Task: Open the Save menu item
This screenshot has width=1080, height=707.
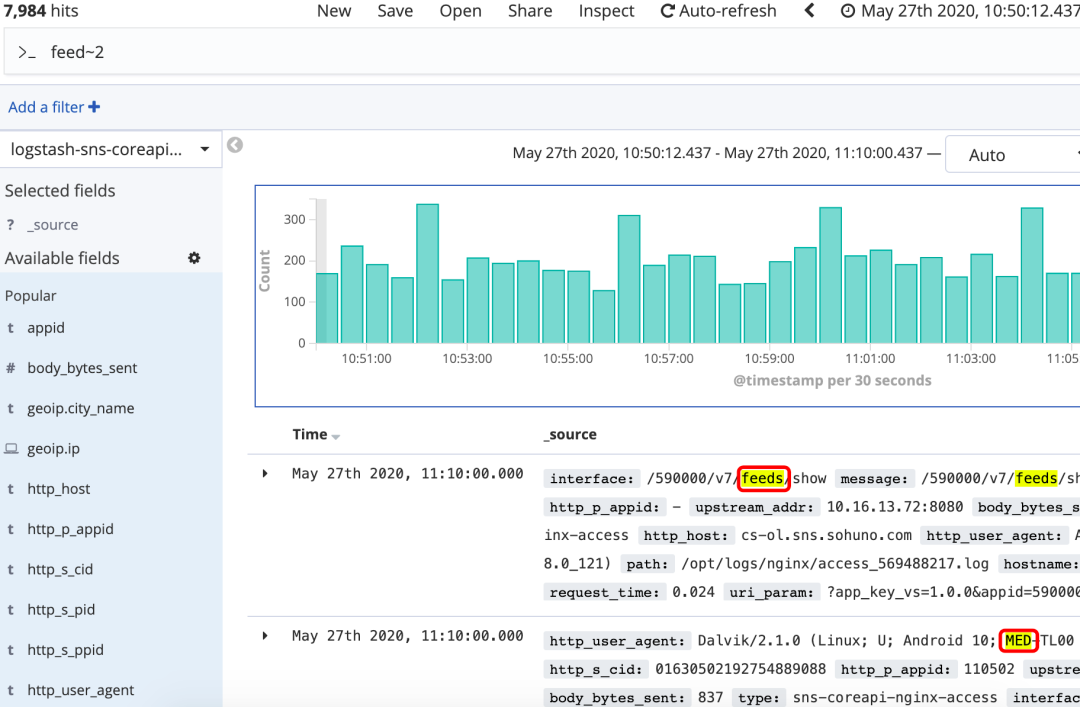Action: click(x=395, y=11)
